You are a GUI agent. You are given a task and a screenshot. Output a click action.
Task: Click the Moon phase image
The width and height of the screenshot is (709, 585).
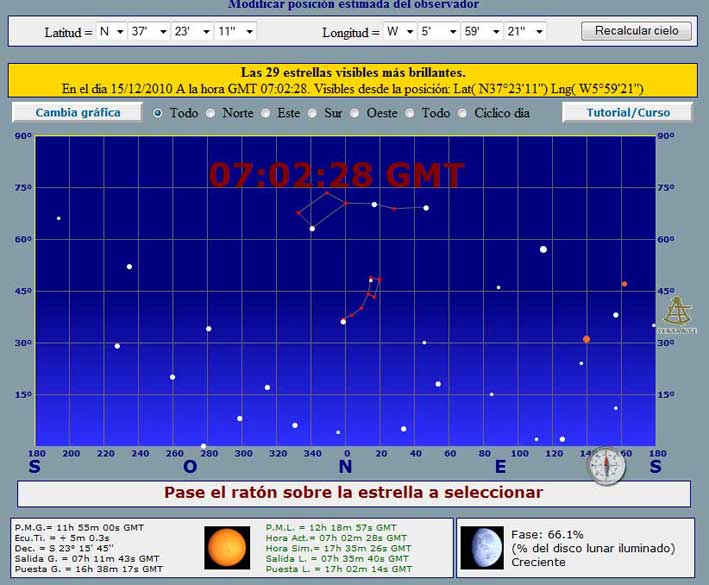click(x=484, y=547)
